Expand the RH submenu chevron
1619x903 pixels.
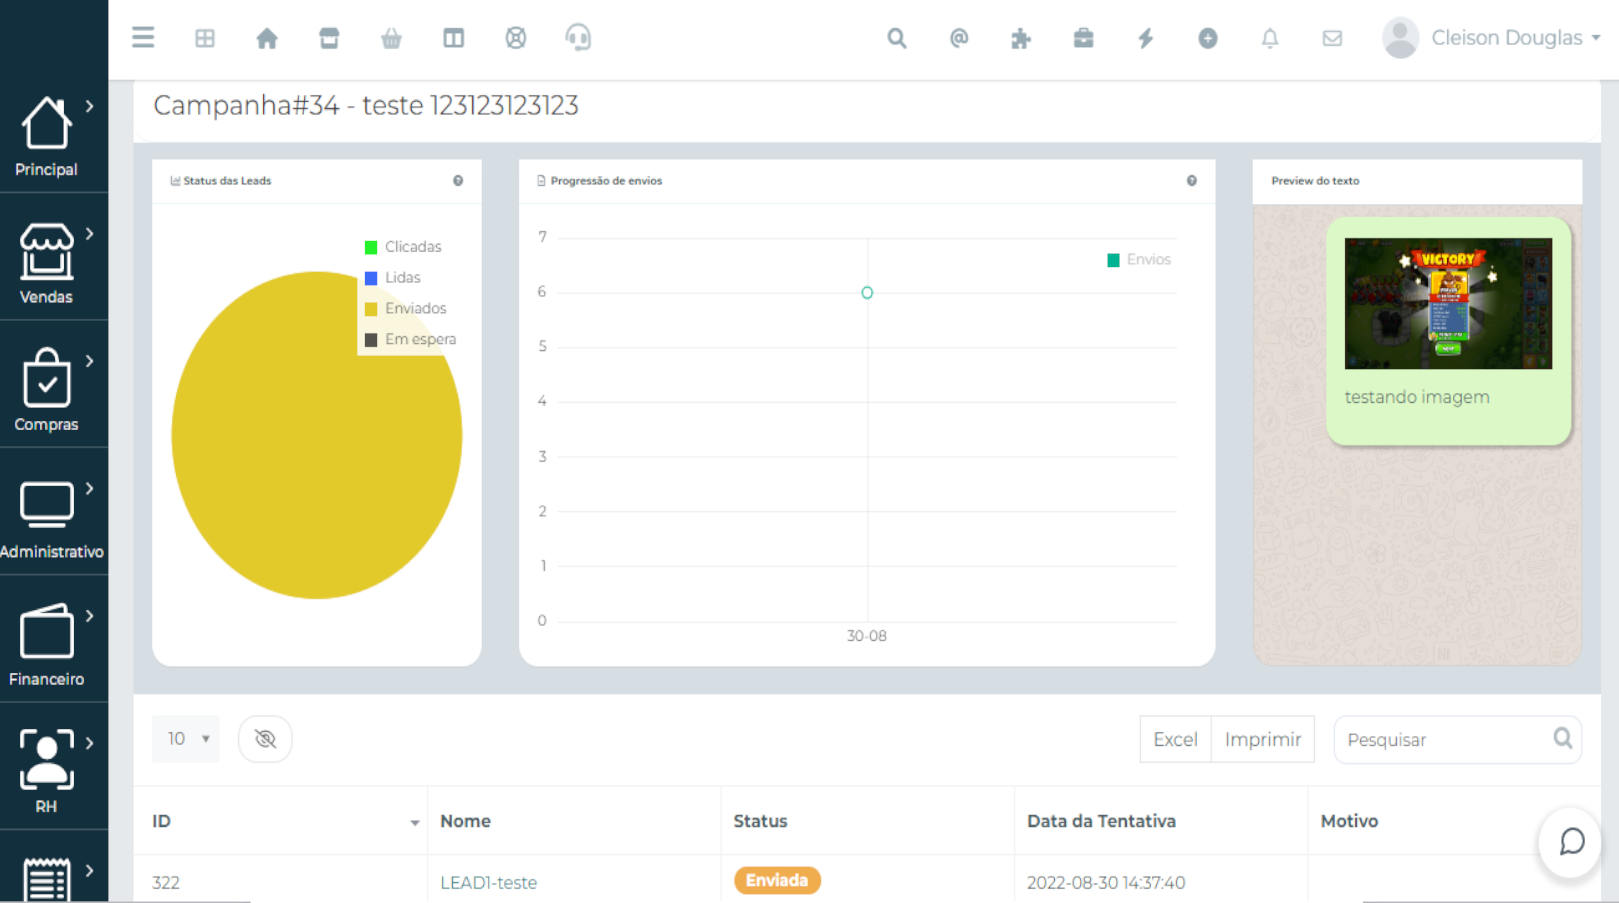[x=90, y=743]
